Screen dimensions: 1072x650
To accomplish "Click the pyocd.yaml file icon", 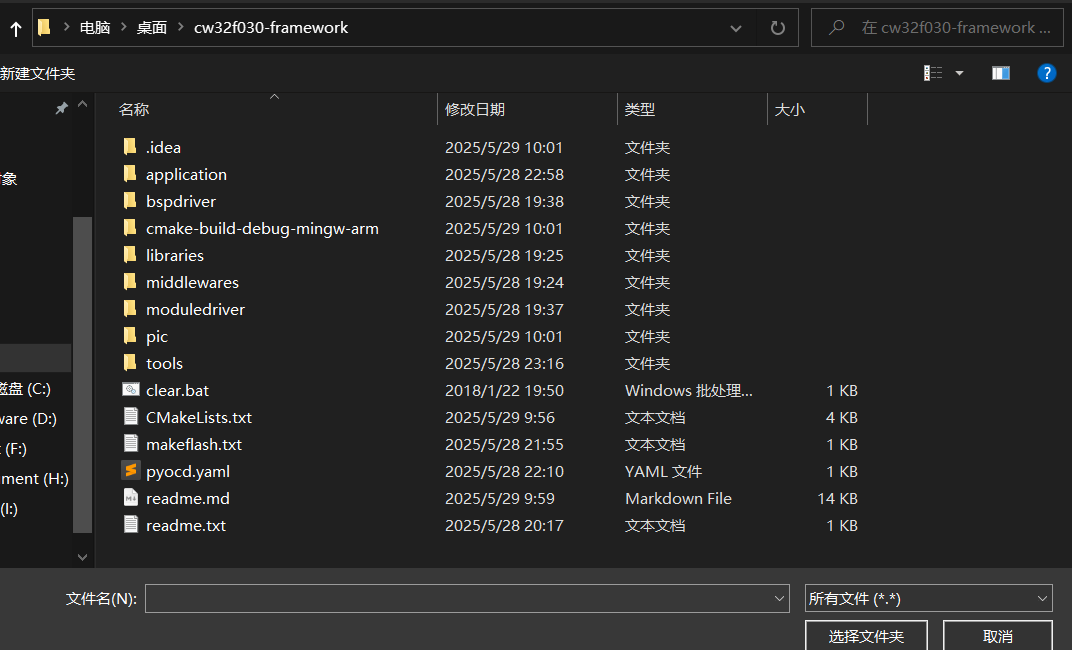I will [130, 471].
